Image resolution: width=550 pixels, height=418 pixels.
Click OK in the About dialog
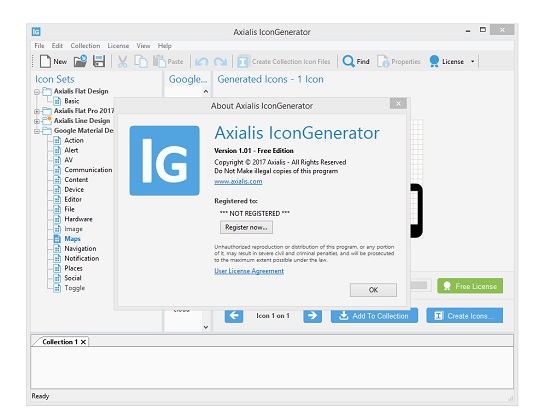(x=373, y=290)
